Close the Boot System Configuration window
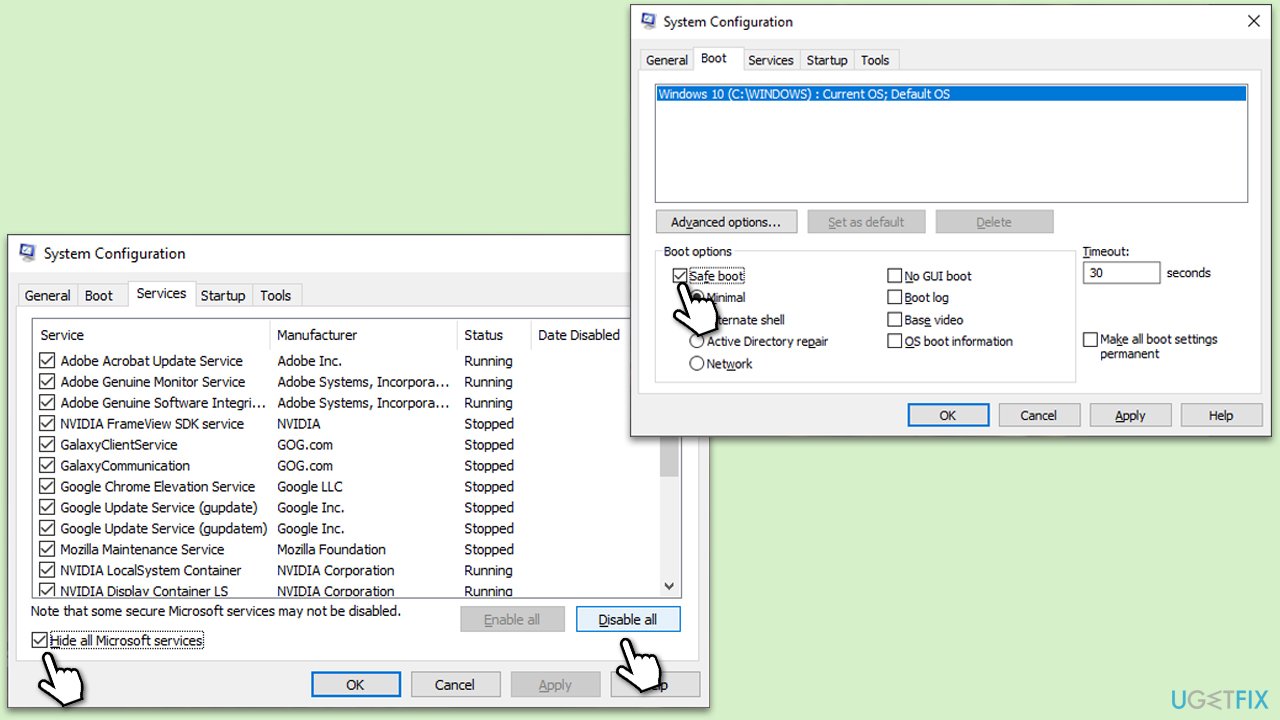Image resolution: width=1280 pixels, height=720 pixels. coord(1253,21)
